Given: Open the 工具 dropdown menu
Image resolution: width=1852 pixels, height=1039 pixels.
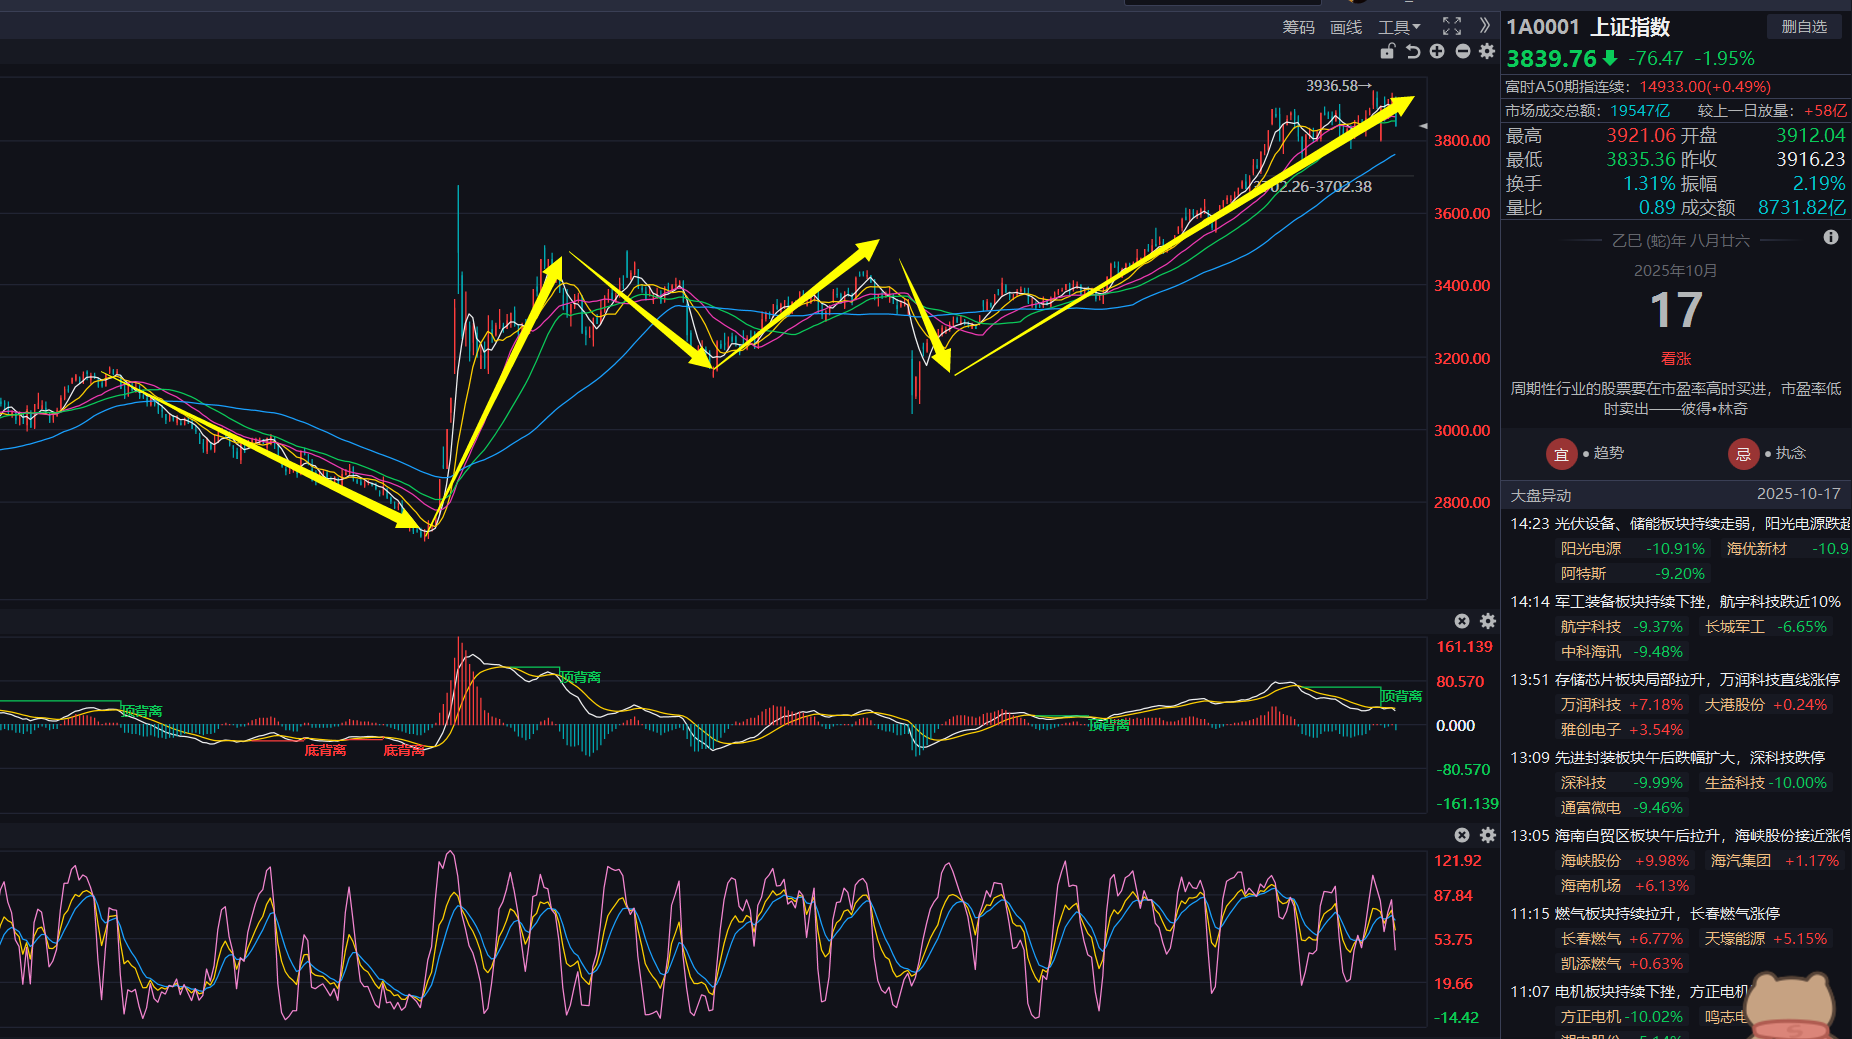Looking at the screenshot, I should [1398, 27].
